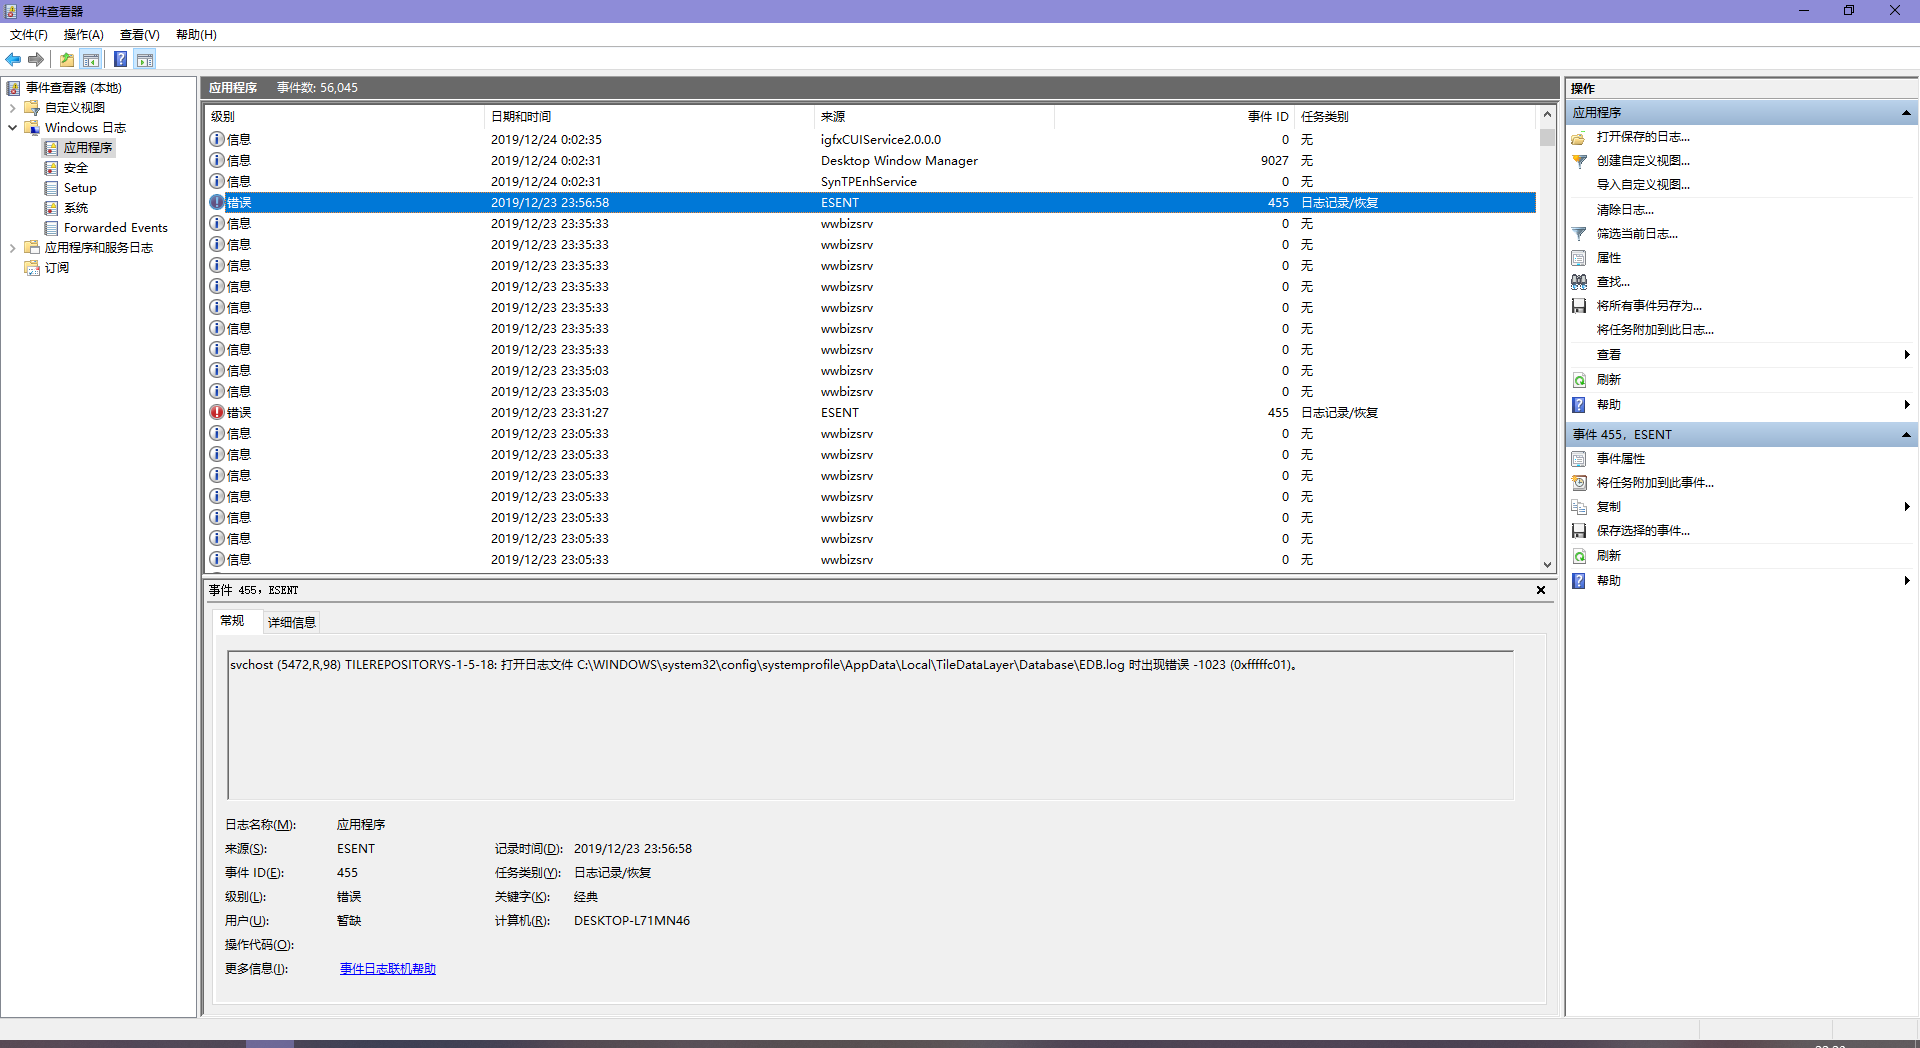Click the event list scrollbar down arrow
This screenshot has height=1048, width=1920.
(1547, 565)
